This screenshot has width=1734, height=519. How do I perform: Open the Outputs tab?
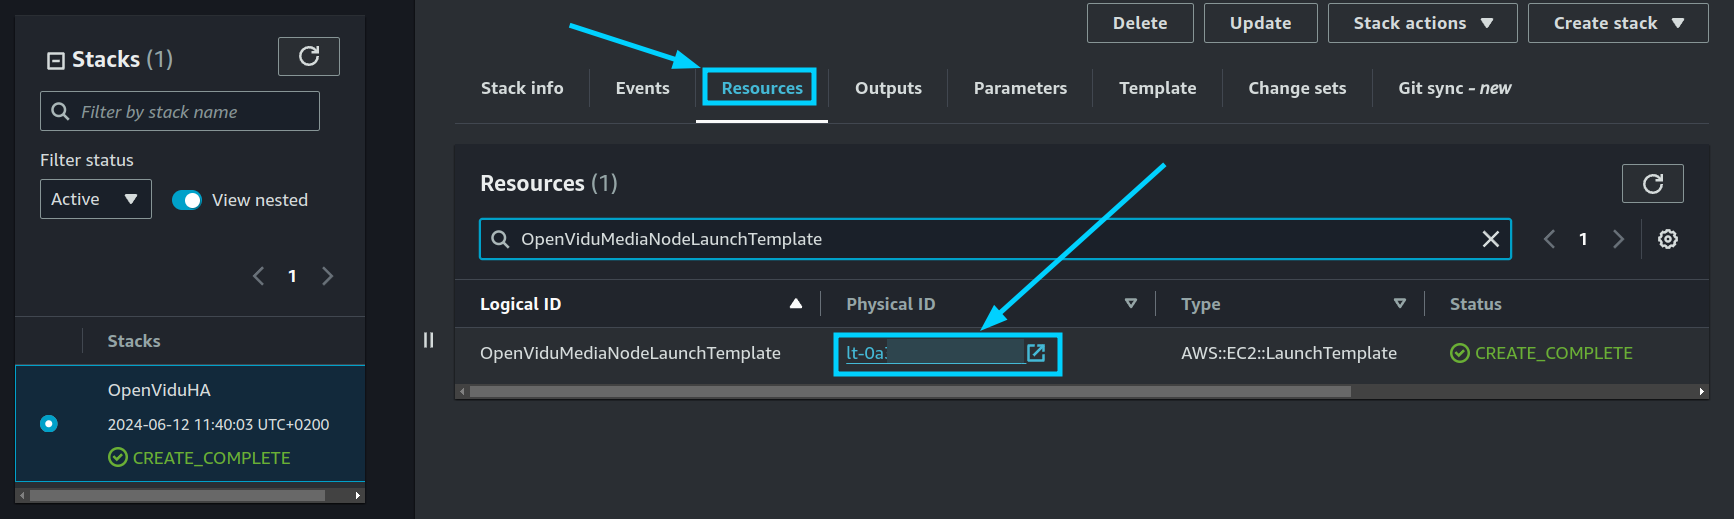[x=888, y=88]
